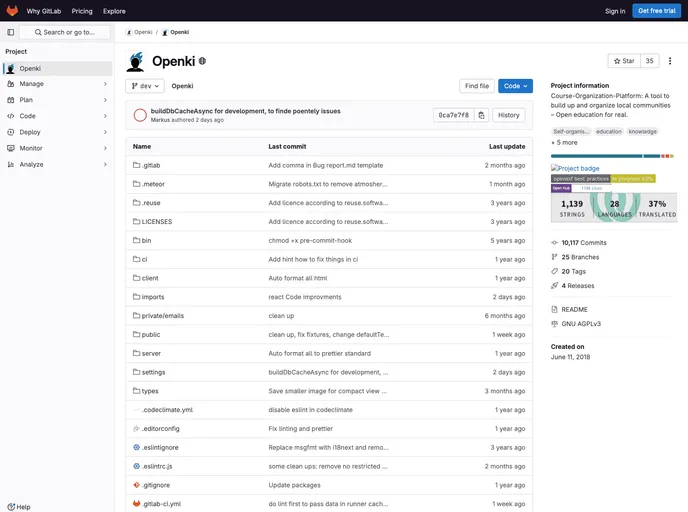The height and width of the screenshot is (512, 688).
Task: Expand the Deploy sidebar section
Action: click(105, 132)
